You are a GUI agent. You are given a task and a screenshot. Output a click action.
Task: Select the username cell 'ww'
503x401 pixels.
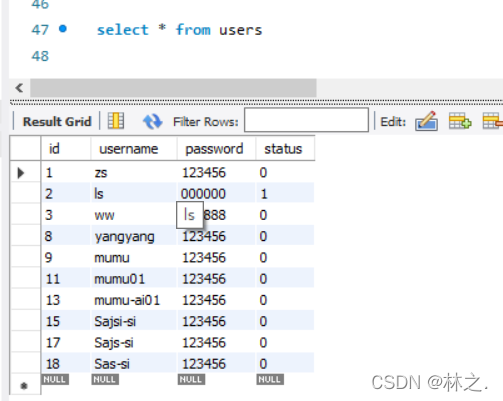pyautogui.click(x=134, y=215)
